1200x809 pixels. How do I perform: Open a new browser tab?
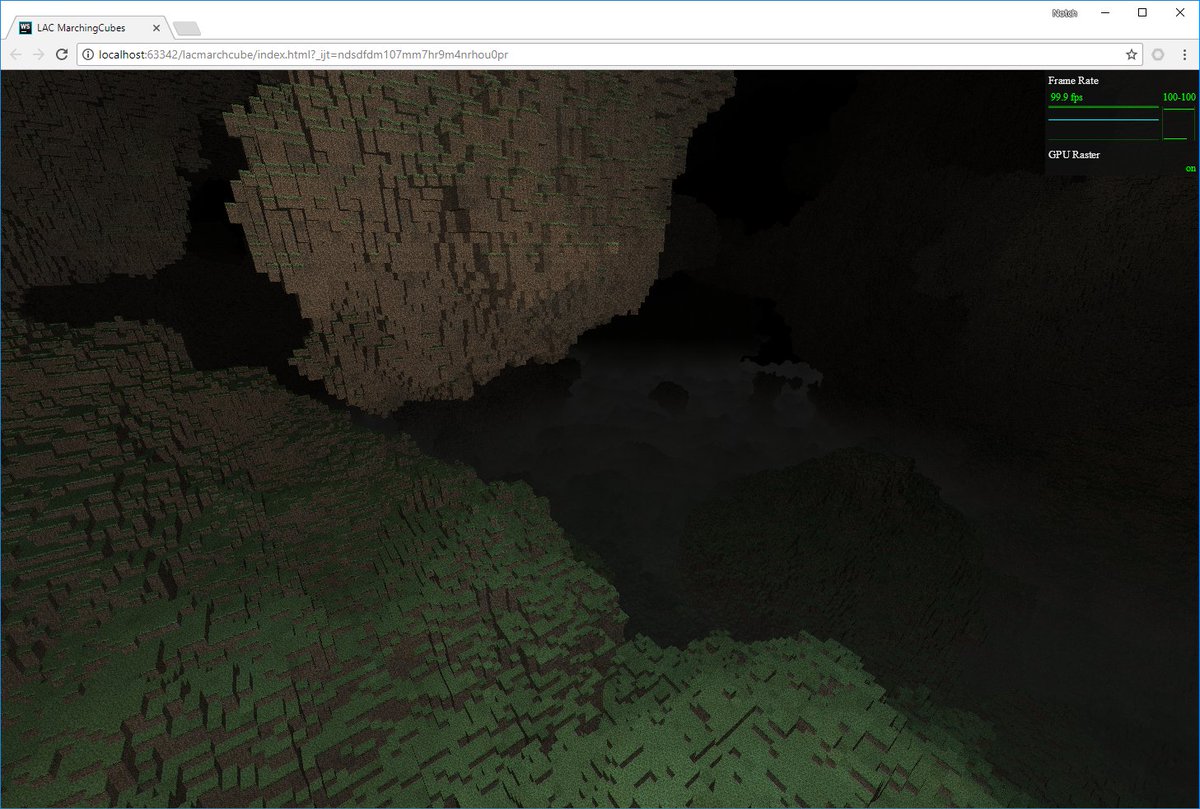tap(186, 28)
